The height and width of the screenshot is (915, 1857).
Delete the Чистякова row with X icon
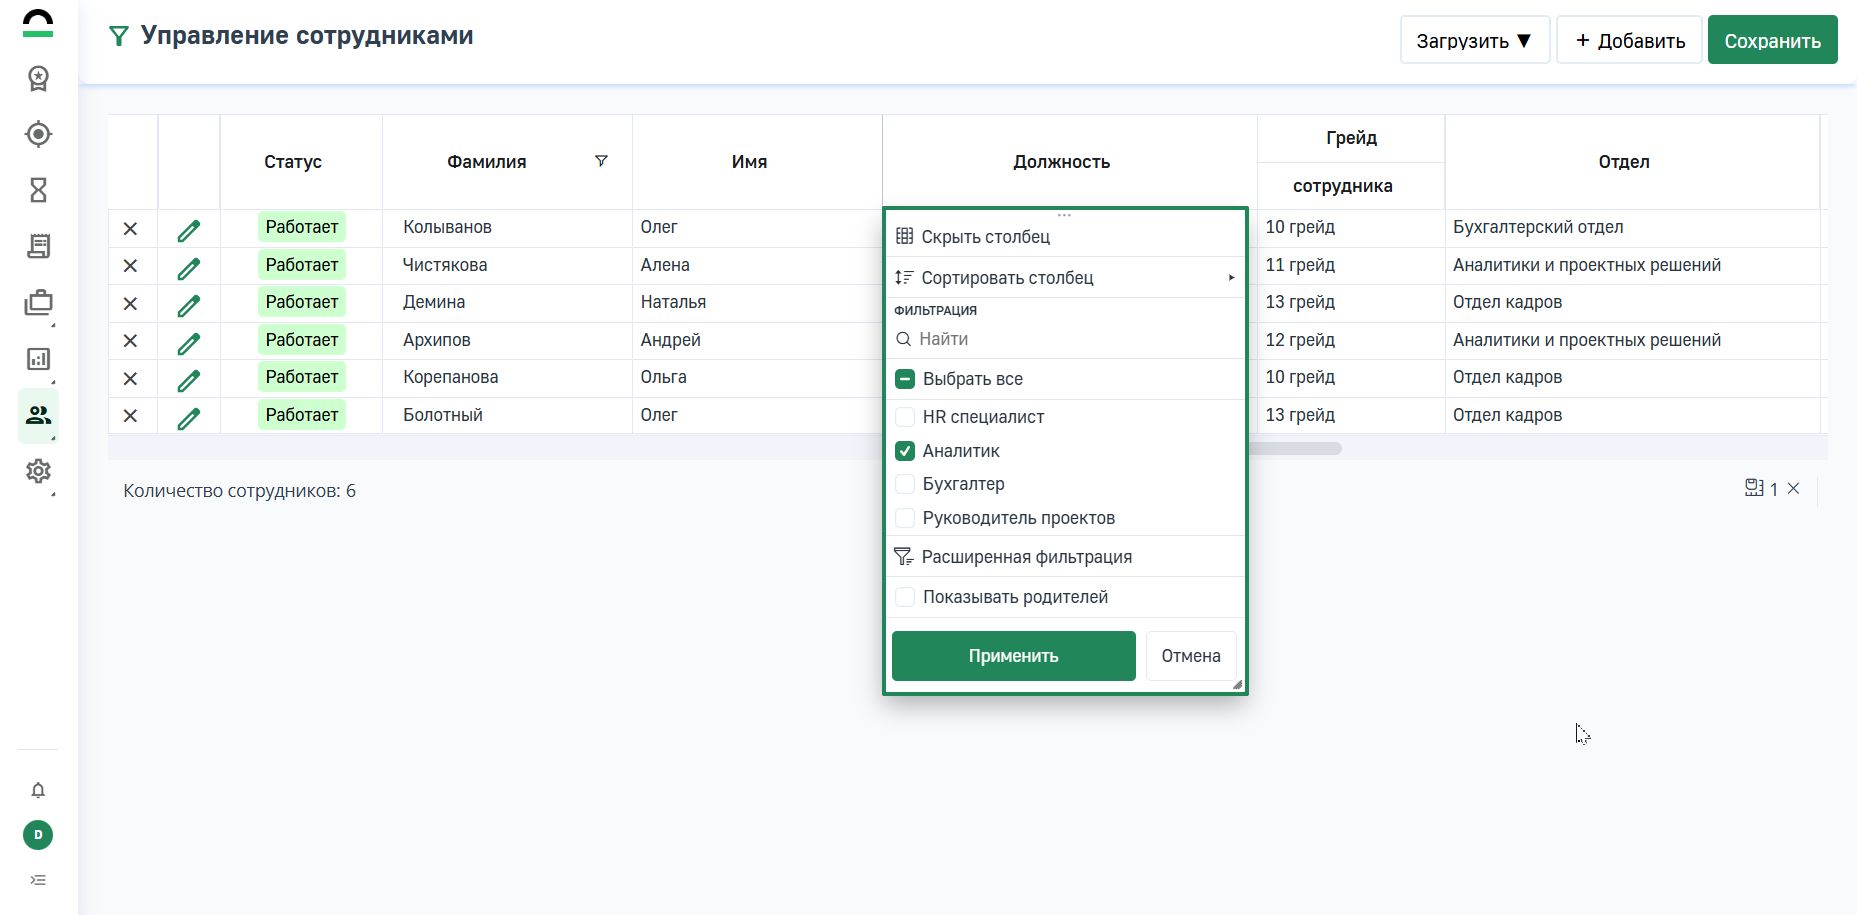tap(130, 266)
